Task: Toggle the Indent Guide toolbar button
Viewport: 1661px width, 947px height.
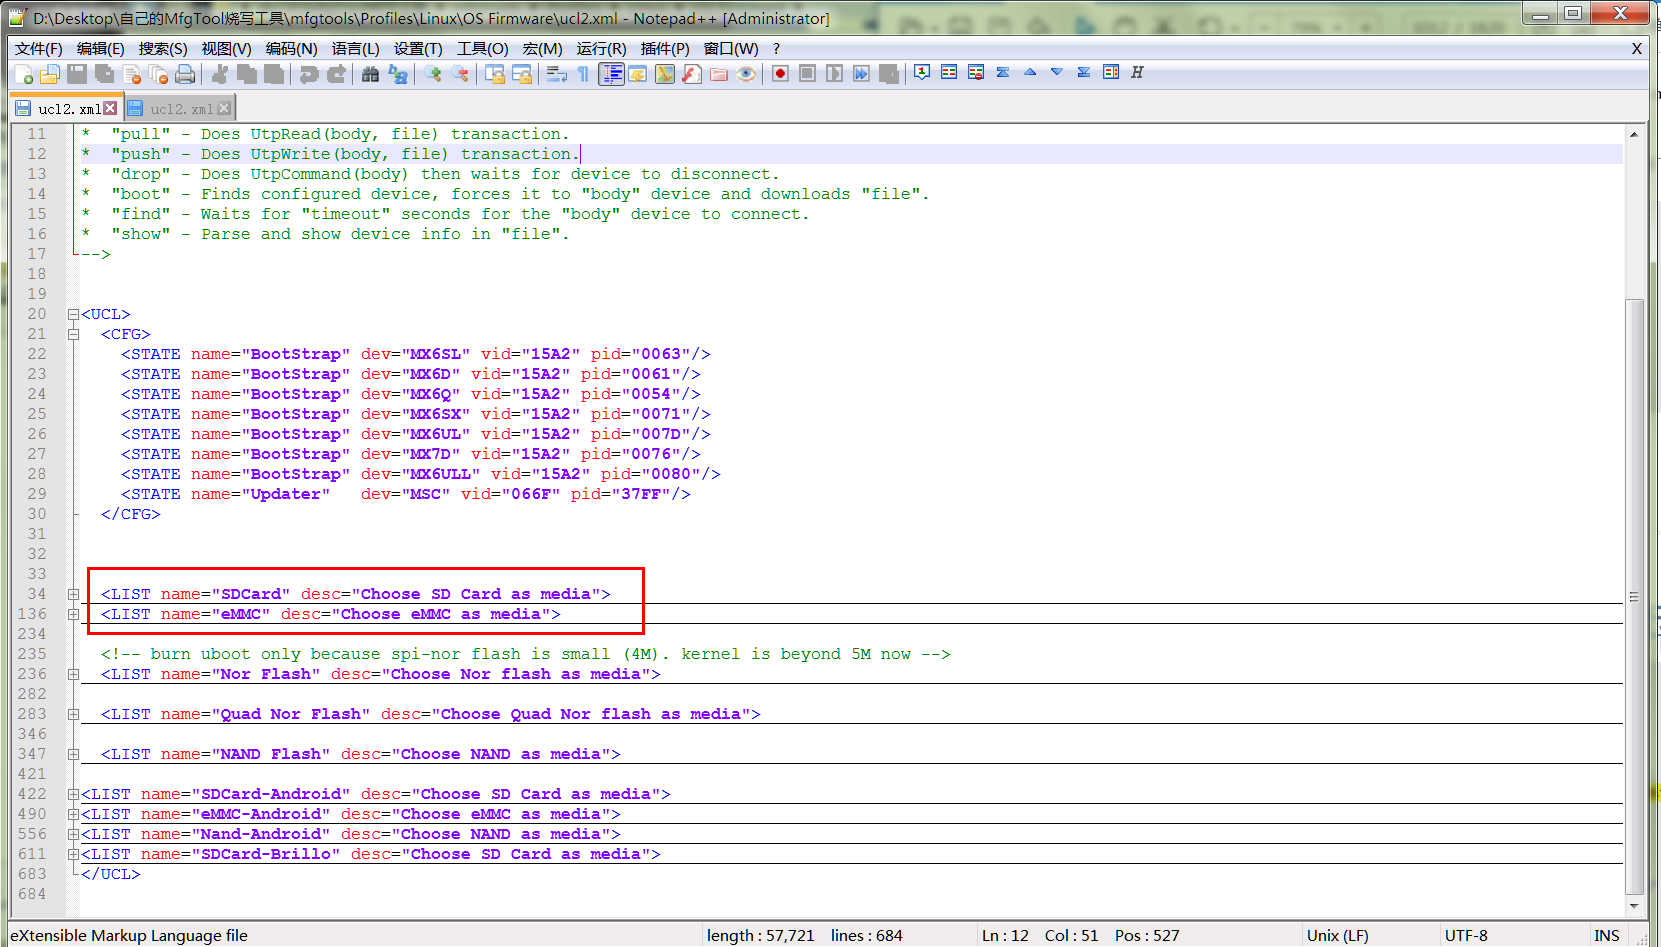Action: tap(611, 73)
